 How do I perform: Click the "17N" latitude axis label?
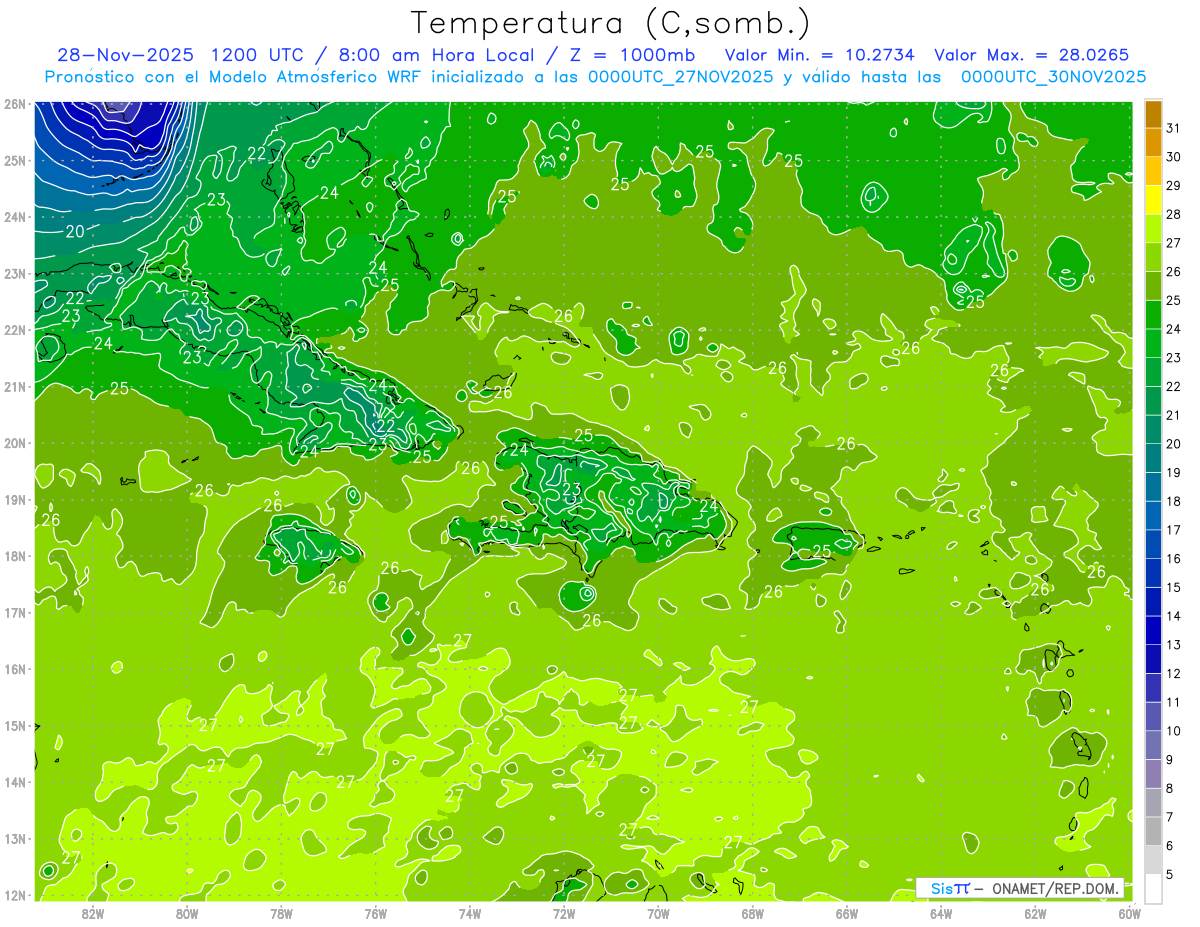tap(14, 612)
